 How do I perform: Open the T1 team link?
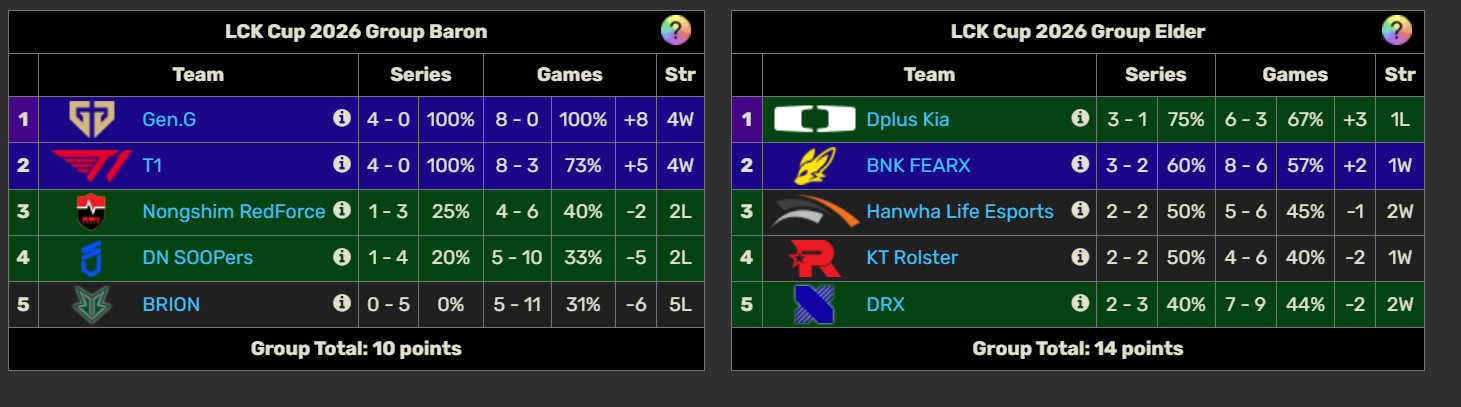[152, 166]
